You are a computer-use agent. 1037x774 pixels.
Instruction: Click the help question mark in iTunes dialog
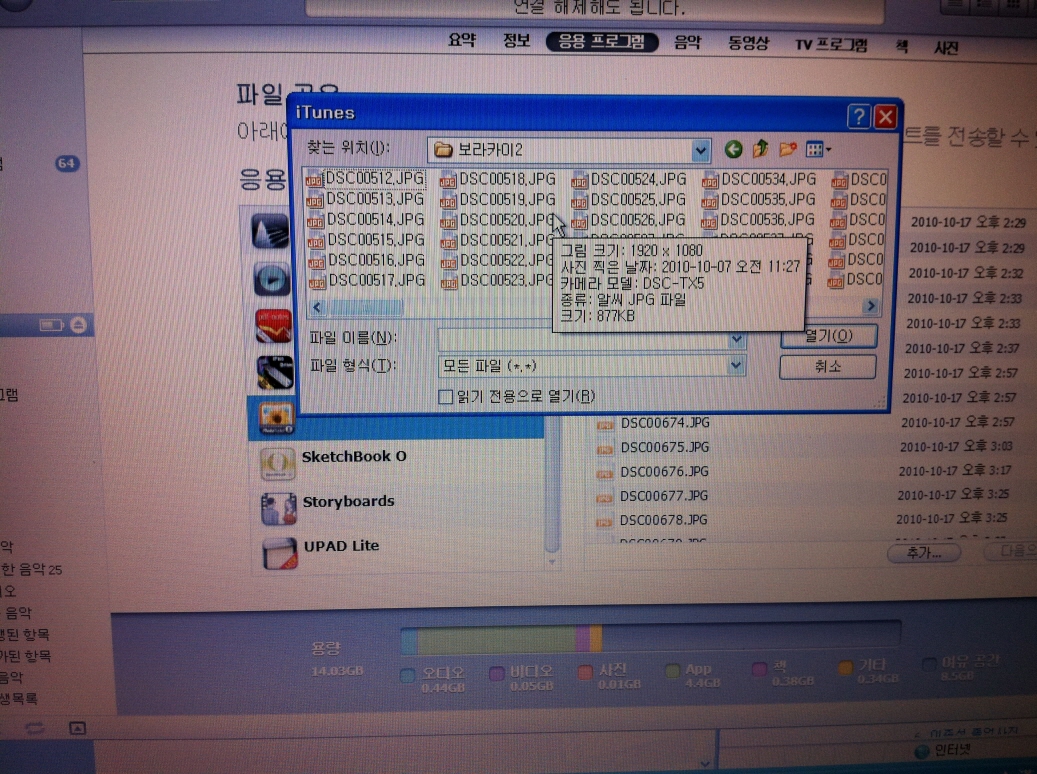coord(858,117)
